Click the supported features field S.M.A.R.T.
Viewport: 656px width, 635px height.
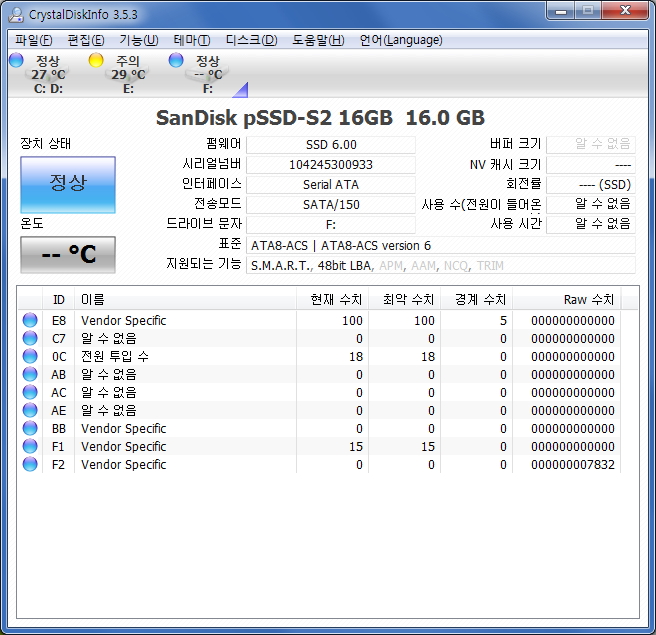coord(441,266)
